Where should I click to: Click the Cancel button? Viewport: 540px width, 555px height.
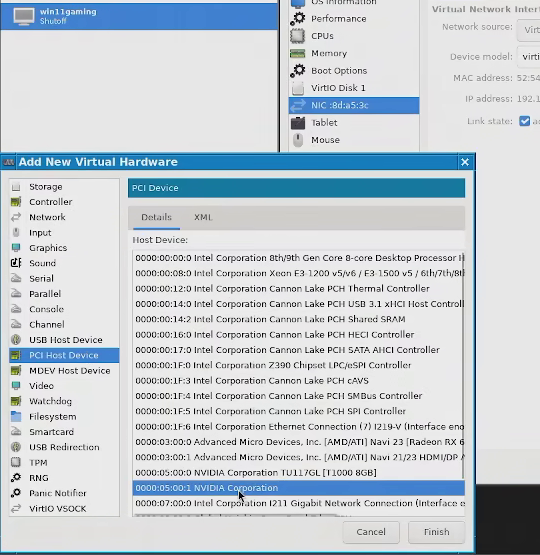[x=371, y=532]
